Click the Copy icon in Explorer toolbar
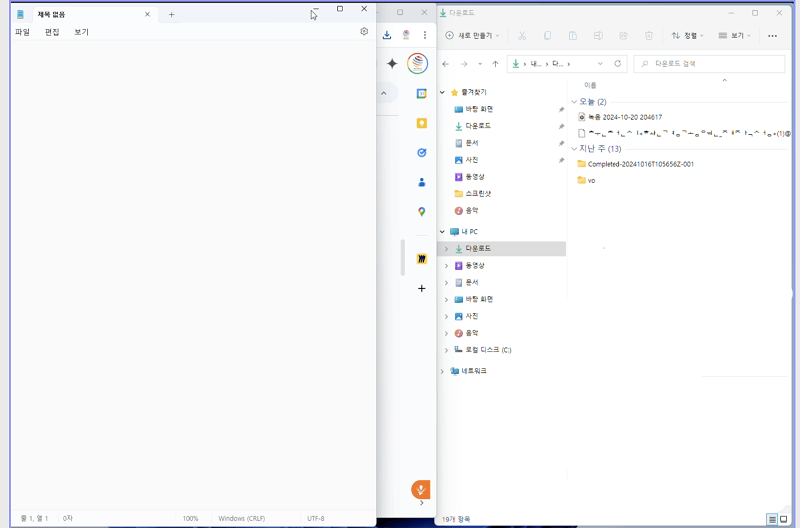 pos(547,35)
